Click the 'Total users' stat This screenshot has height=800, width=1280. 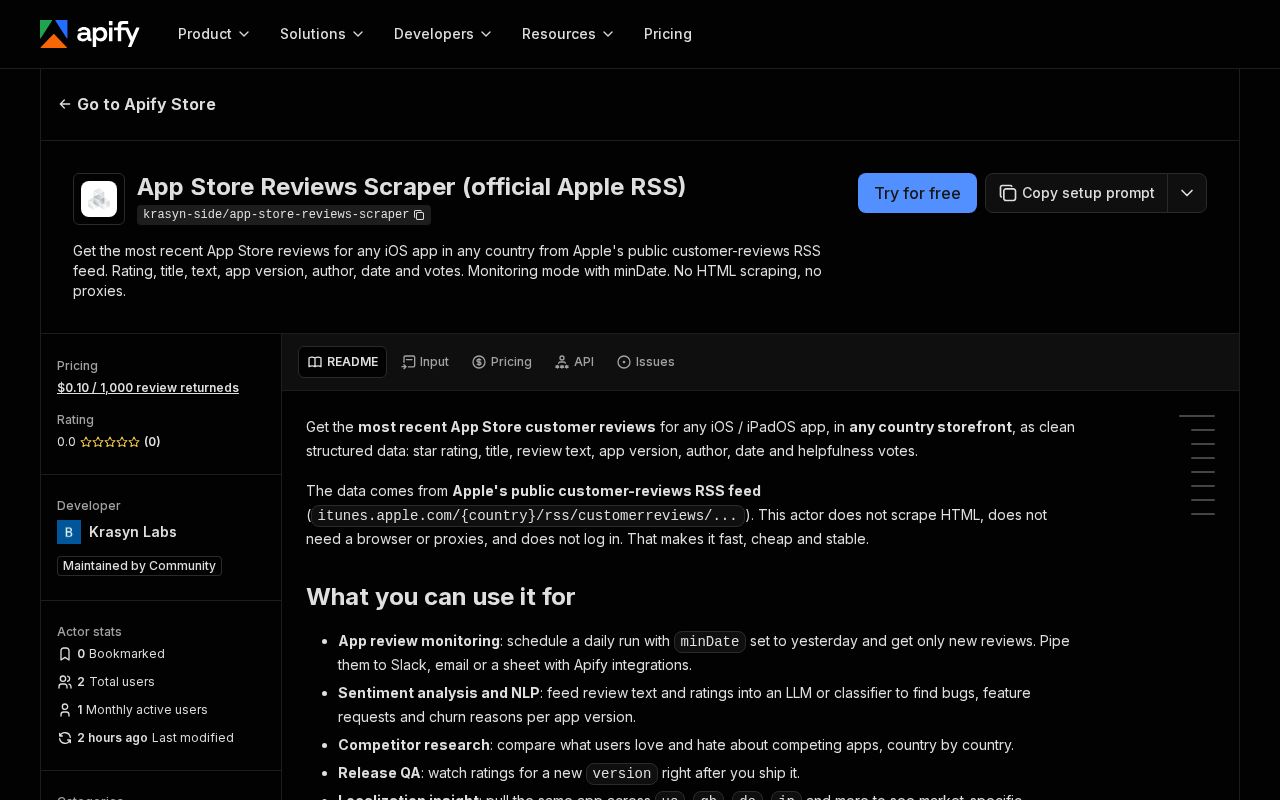click(106, 682)
